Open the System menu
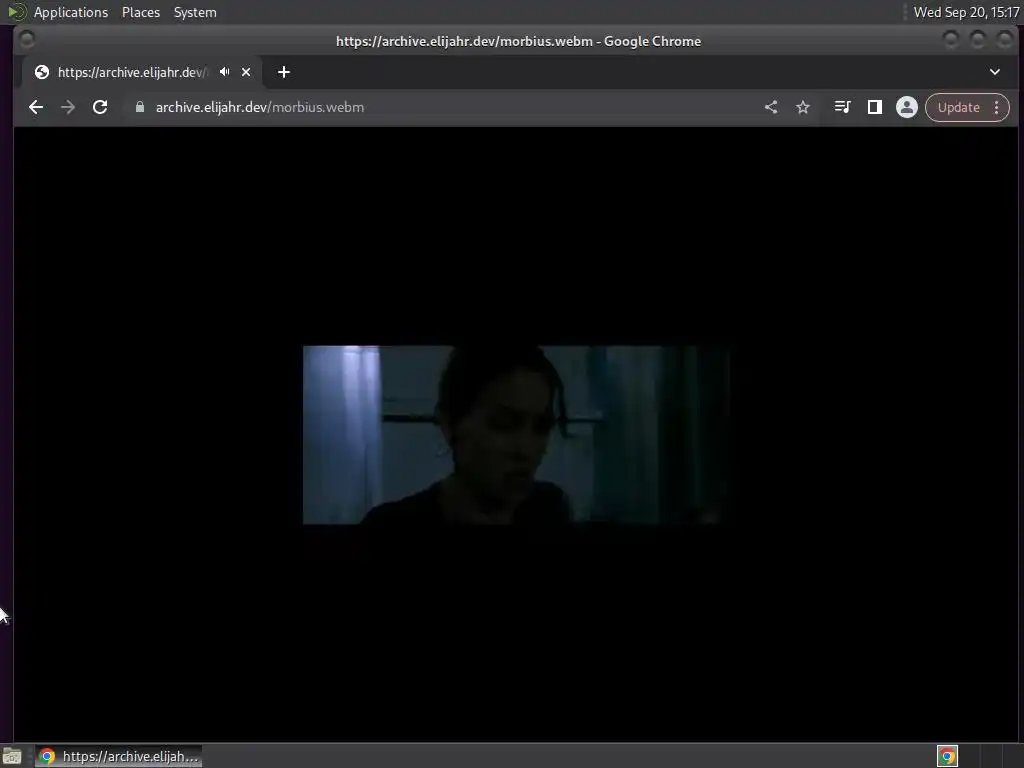The height and width of the screenshot is (768, 1024). [x=195, y=12]
